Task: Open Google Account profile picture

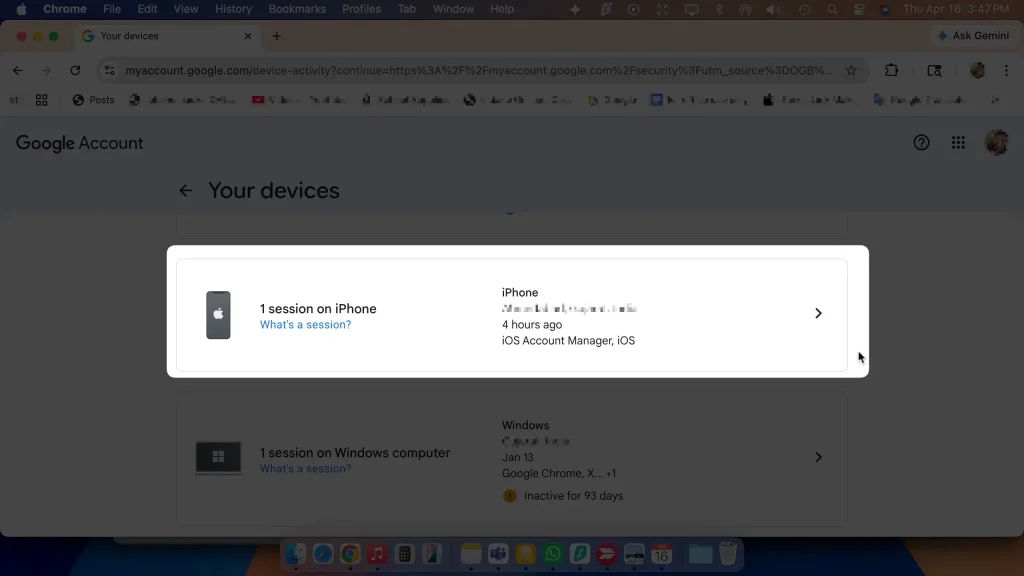Action: point(997,142)
